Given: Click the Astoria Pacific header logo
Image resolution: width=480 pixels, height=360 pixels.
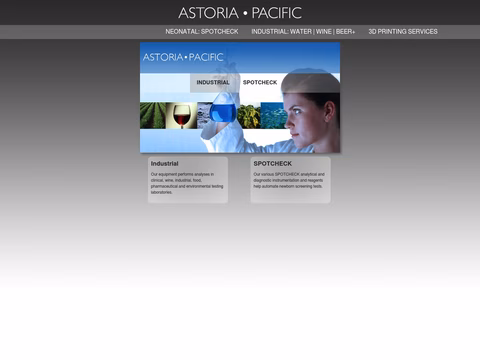Looking at the screenshot, I should 240,13.
